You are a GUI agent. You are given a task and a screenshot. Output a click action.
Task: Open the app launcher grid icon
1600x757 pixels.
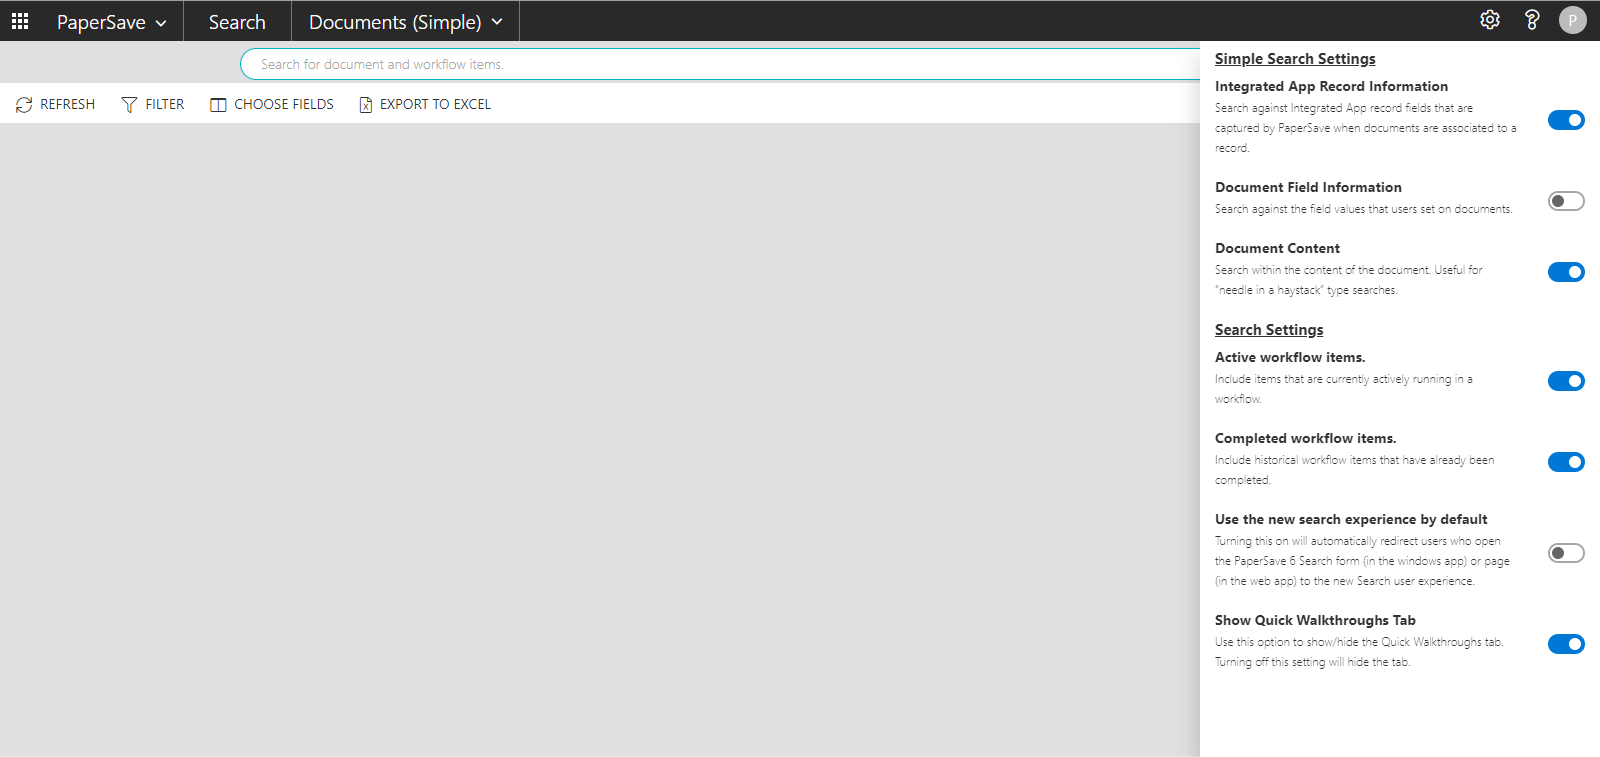[x=20, y=21]
